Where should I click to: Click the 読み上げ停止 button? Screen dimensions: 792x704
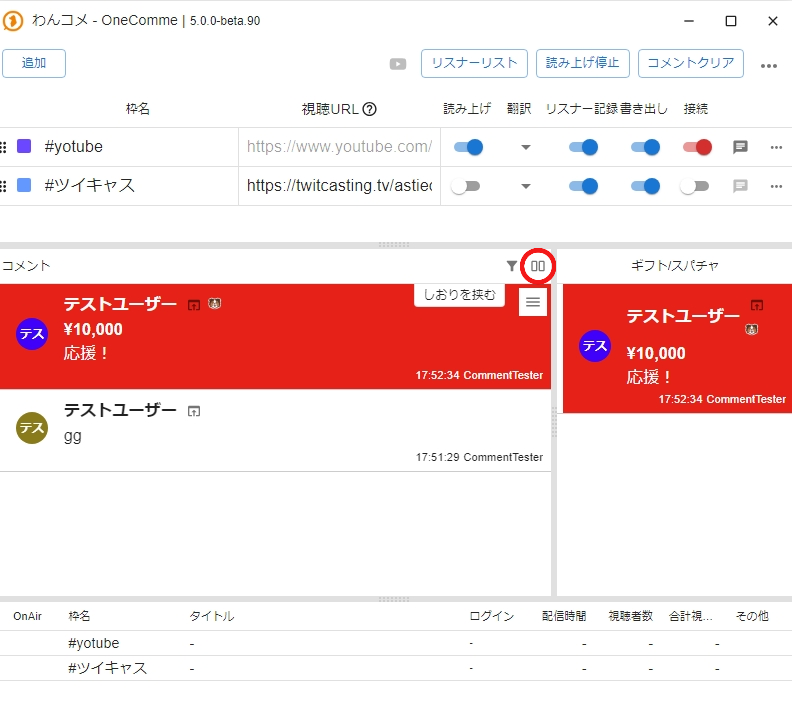pos(583,63)
